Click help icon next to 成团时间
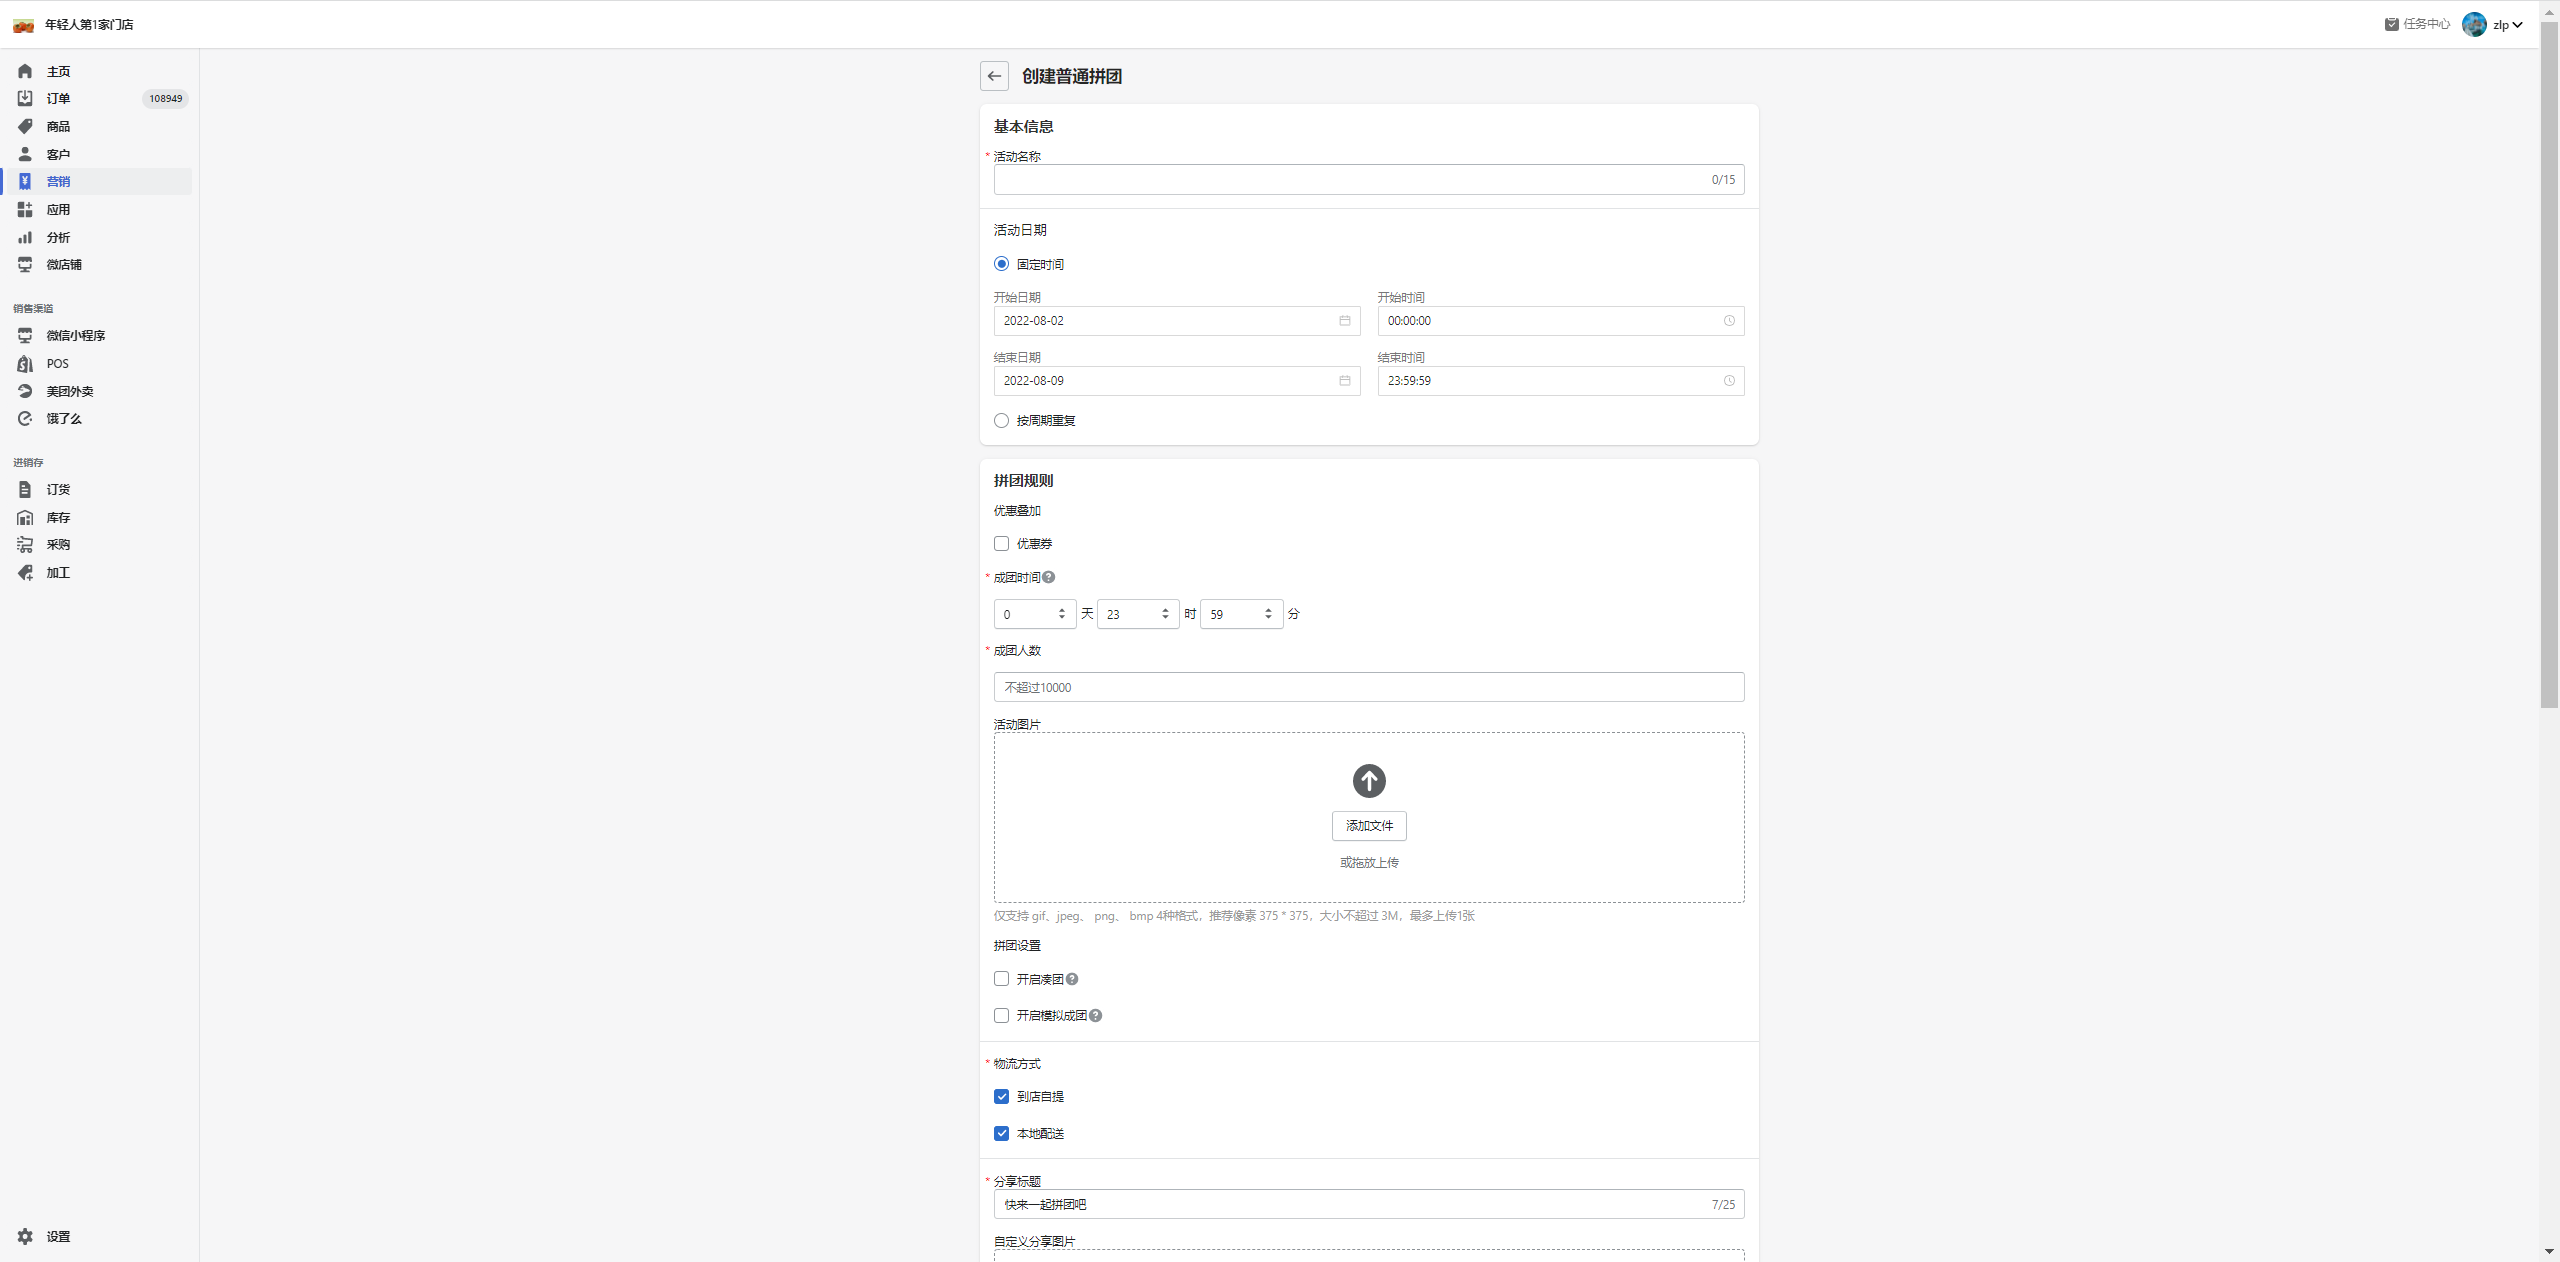This screenshot has height=1262, width=2560. click(1048, 578)
